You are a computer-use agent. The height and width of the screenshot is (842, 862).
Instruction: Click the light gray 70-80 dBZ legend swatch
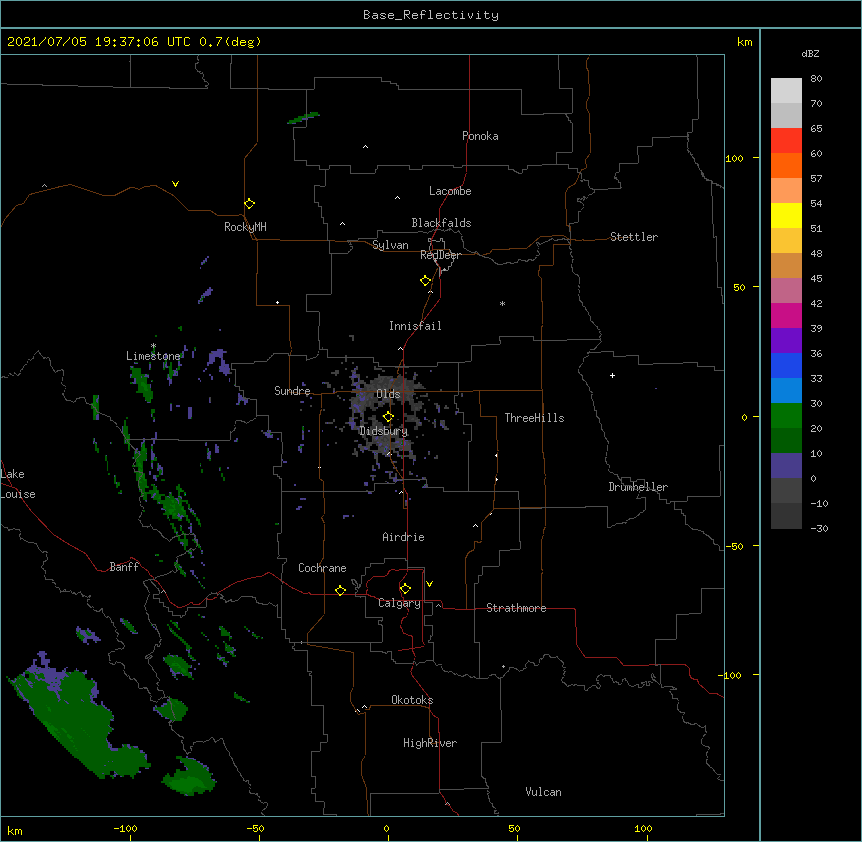pos(786,91)
